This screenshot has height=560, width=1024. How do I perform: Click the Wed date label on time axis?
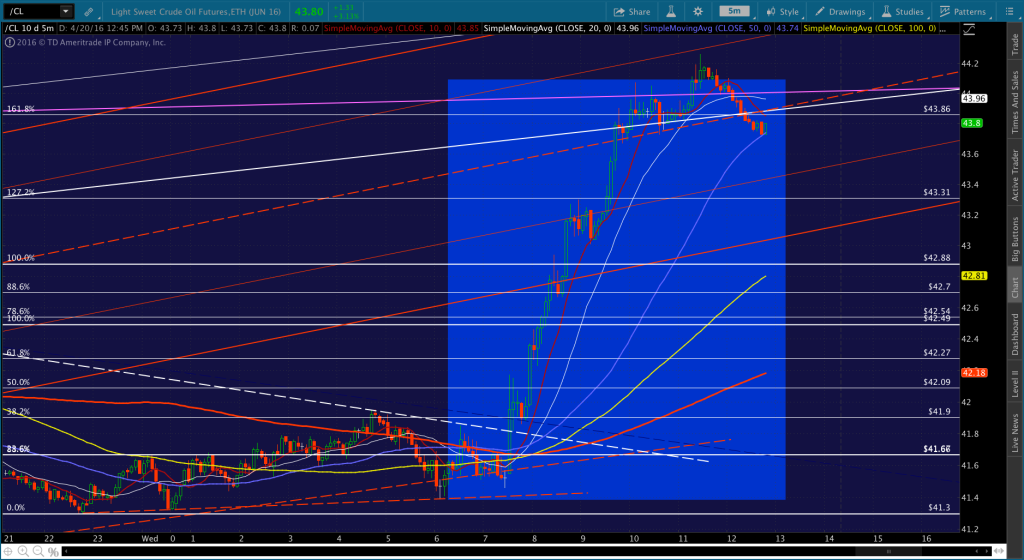point(150,538)
